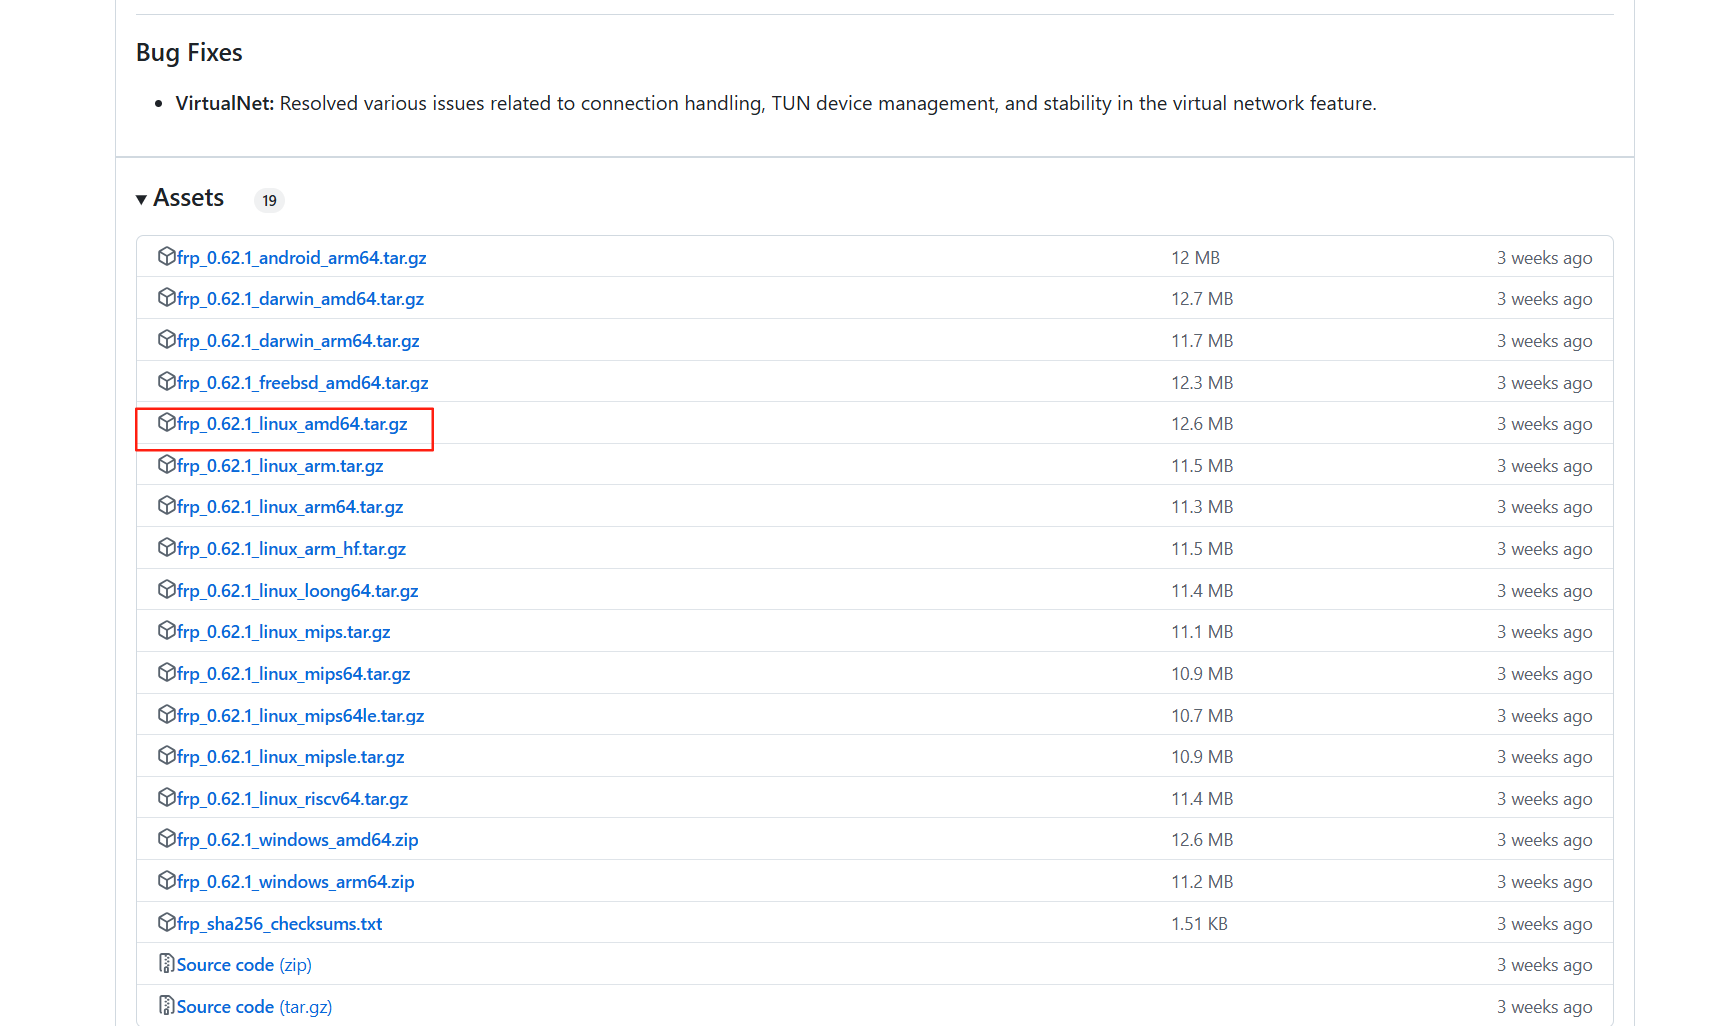Click package icon beside frp_sha256_checksums.txt
This screenshot has width=1725, height=1026.
coord(167,922)
